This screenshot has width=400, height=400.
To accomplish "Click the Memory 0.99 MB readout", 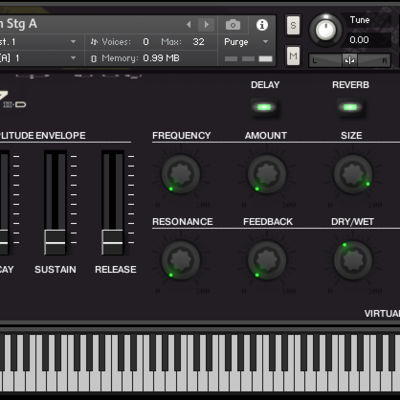I will click(161, 58).
